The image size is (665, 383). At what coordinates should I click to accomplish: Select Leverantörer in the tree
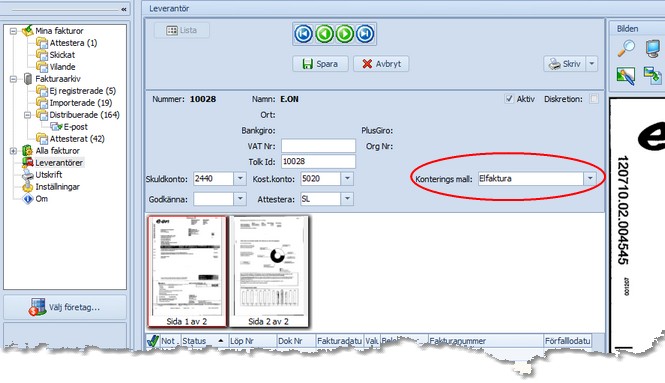coord(59,163)
